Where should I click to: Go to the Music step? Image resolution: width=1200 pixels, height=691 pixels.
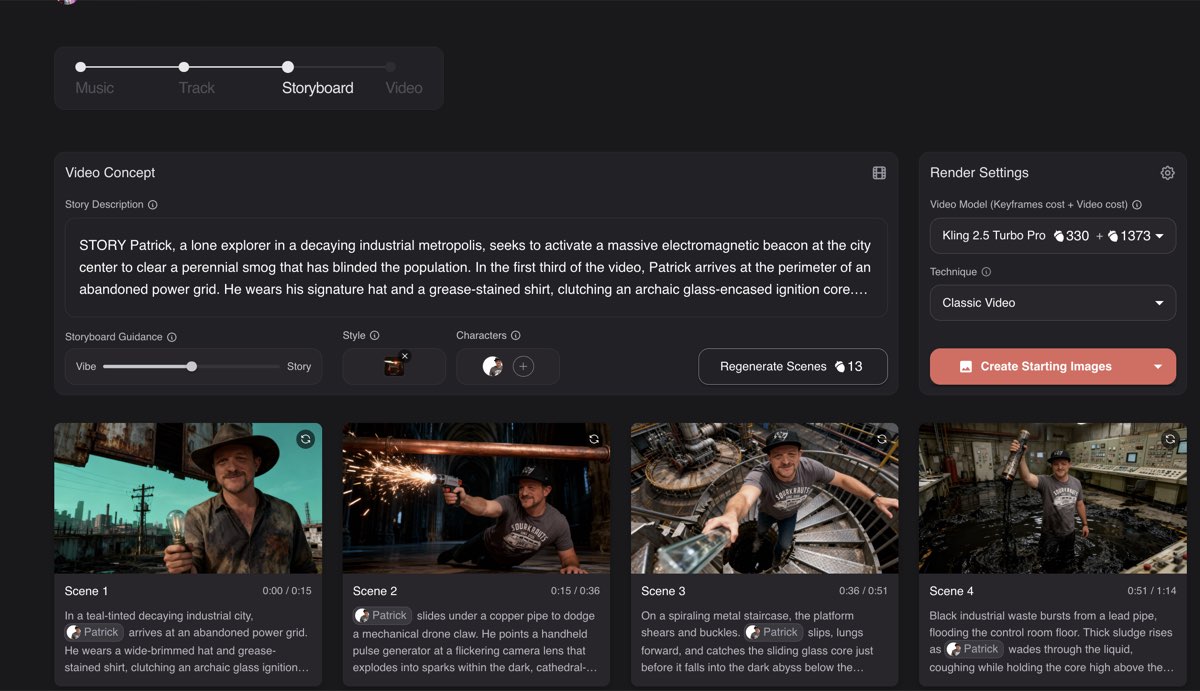tap(94, 88)
